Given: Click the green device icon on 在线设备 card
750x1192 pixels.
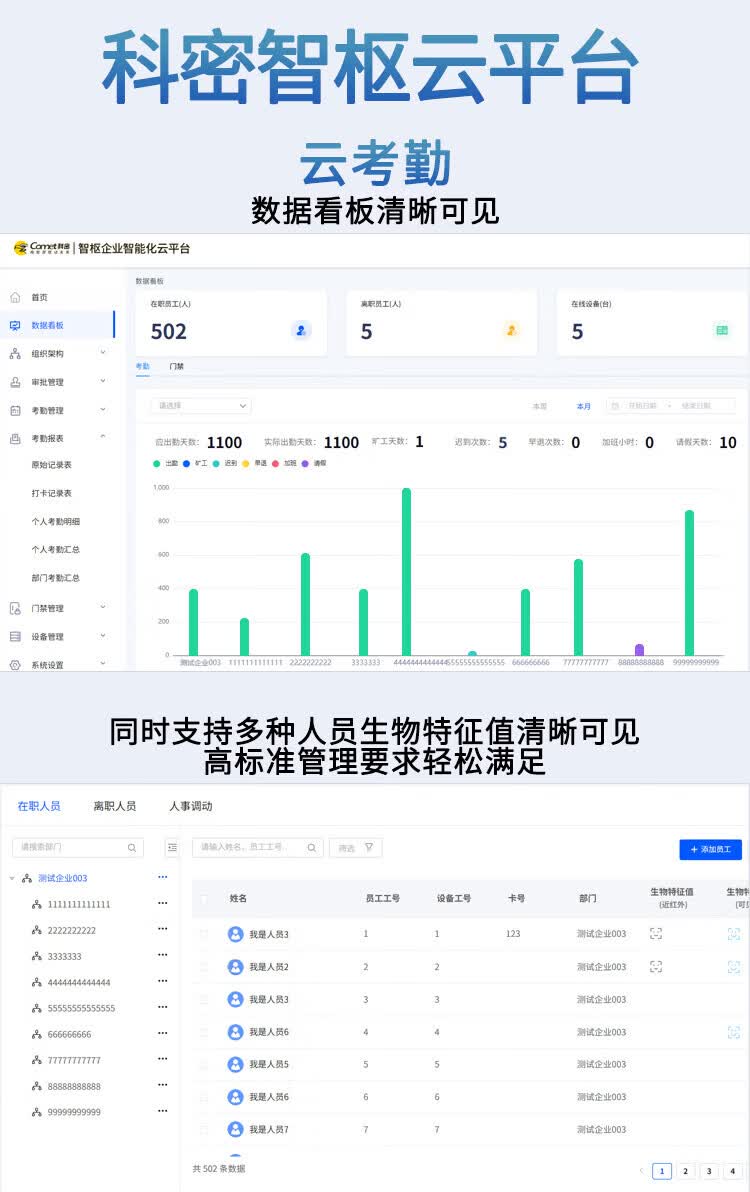Looking at the screenshot, I should tap(722, 331).
